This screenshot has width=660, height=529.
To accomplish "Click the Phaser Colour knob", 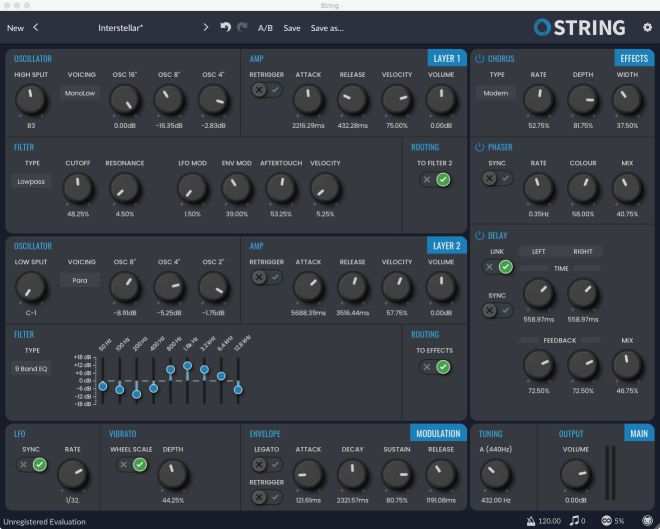I will [x=583, y=188].
